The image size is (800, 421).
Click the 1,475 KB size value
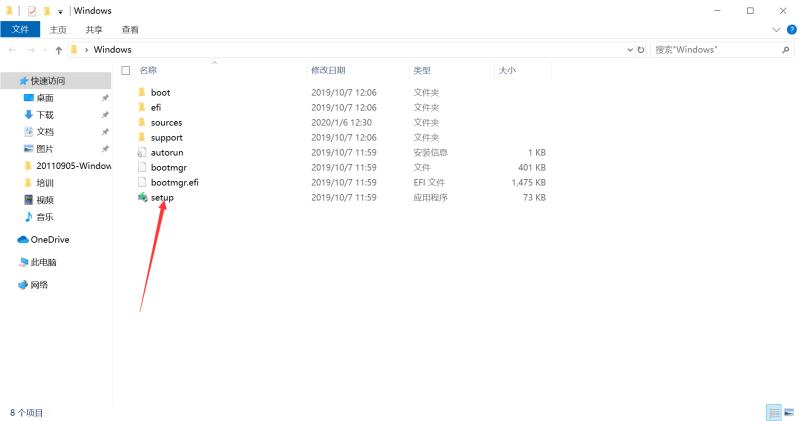(x=529, y=182)
